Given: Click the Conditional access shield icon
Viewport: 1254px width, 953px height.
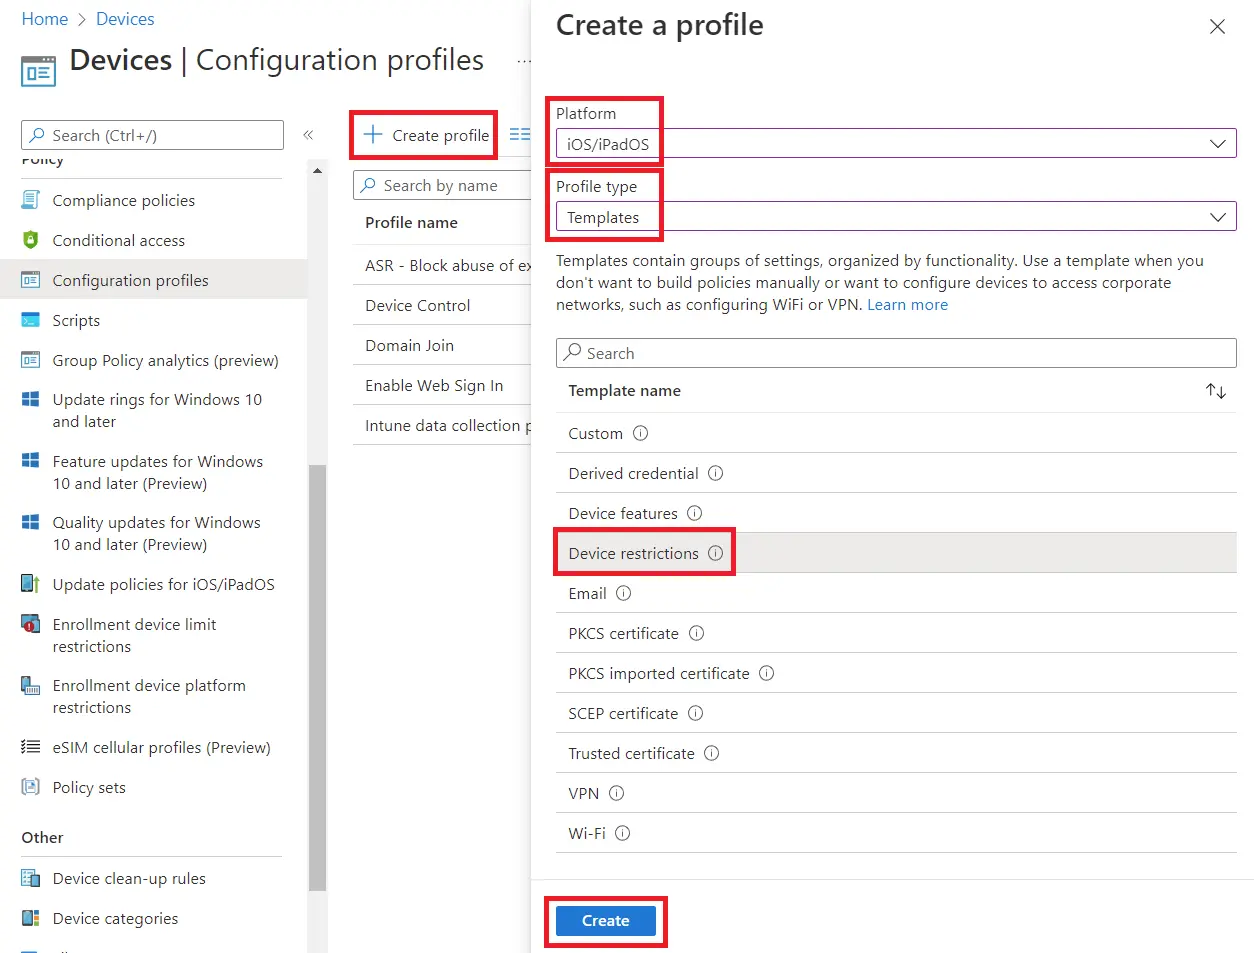Looking at the screenshot, I should coord(31,240).
